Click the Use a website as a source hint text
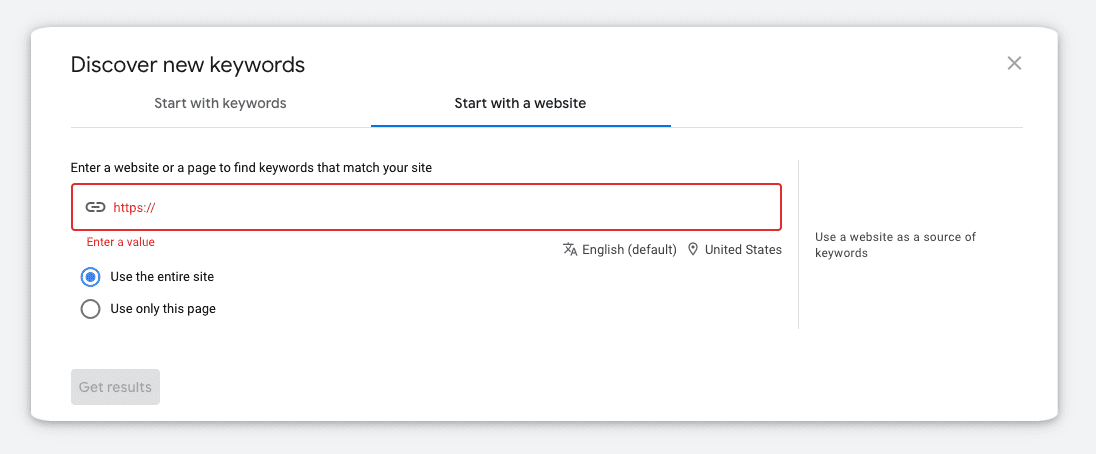This screenshot has height=454, width=1096. [x=895, y=245]
